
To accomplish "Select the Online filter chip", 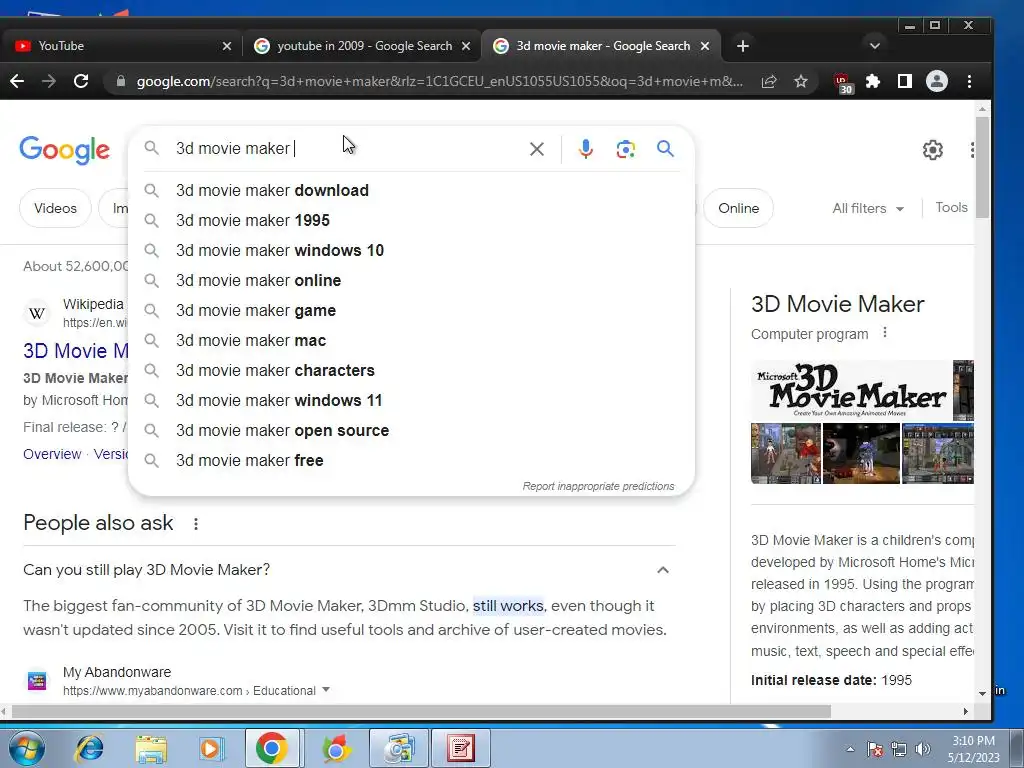I will point(738,208).
